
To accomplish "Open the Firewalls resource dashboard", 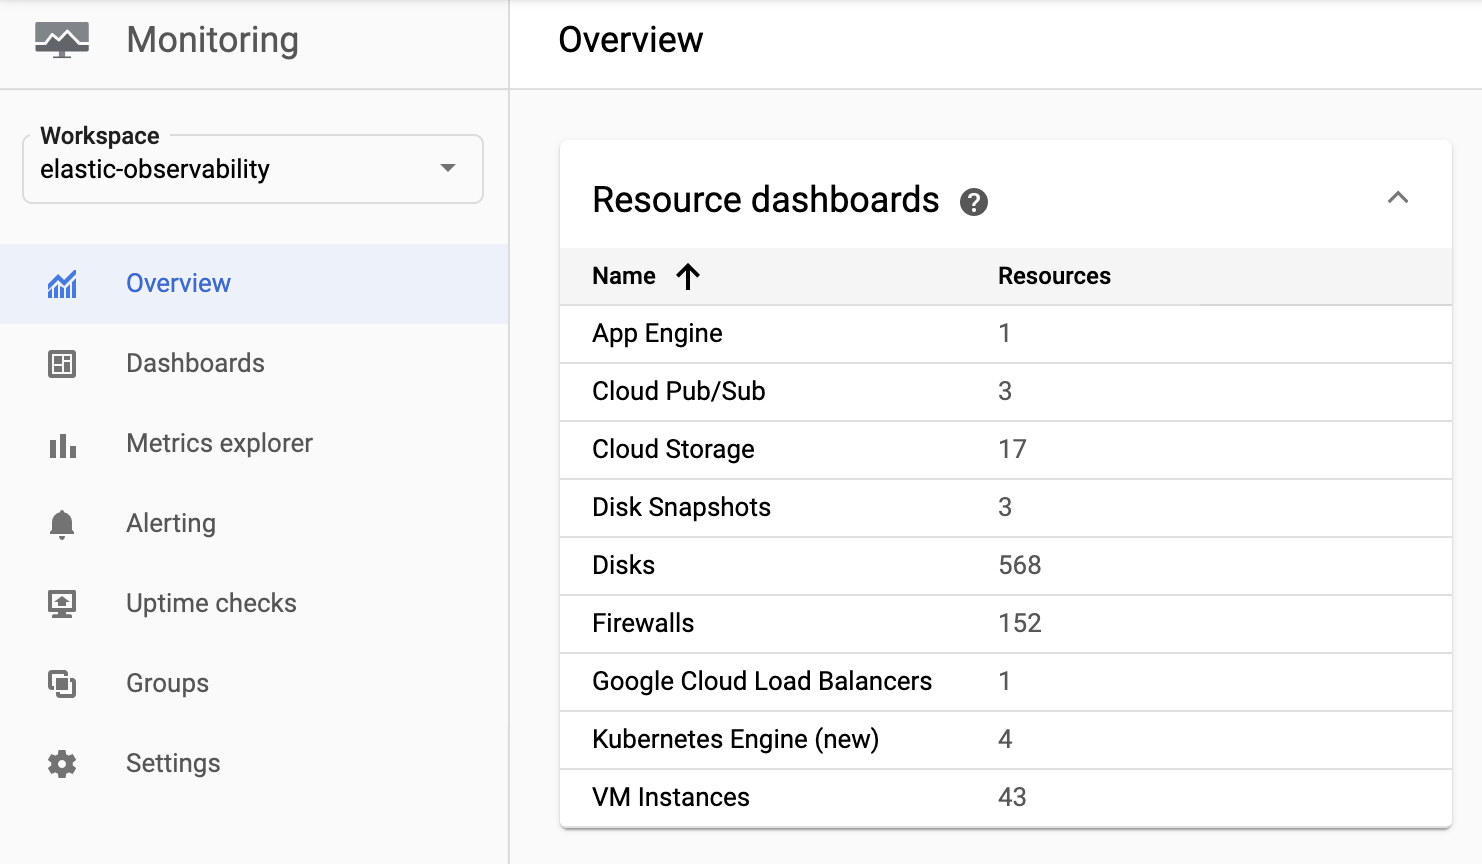I will (x=642, y=624).
